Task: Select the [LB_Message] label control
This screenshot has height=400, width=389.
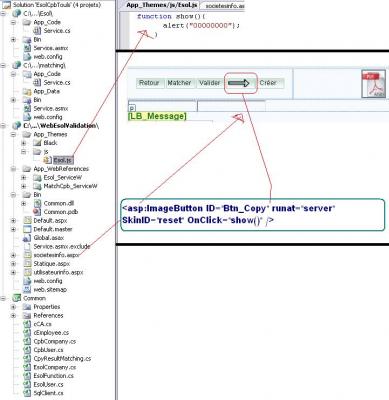Action: (x=157, y=116)
